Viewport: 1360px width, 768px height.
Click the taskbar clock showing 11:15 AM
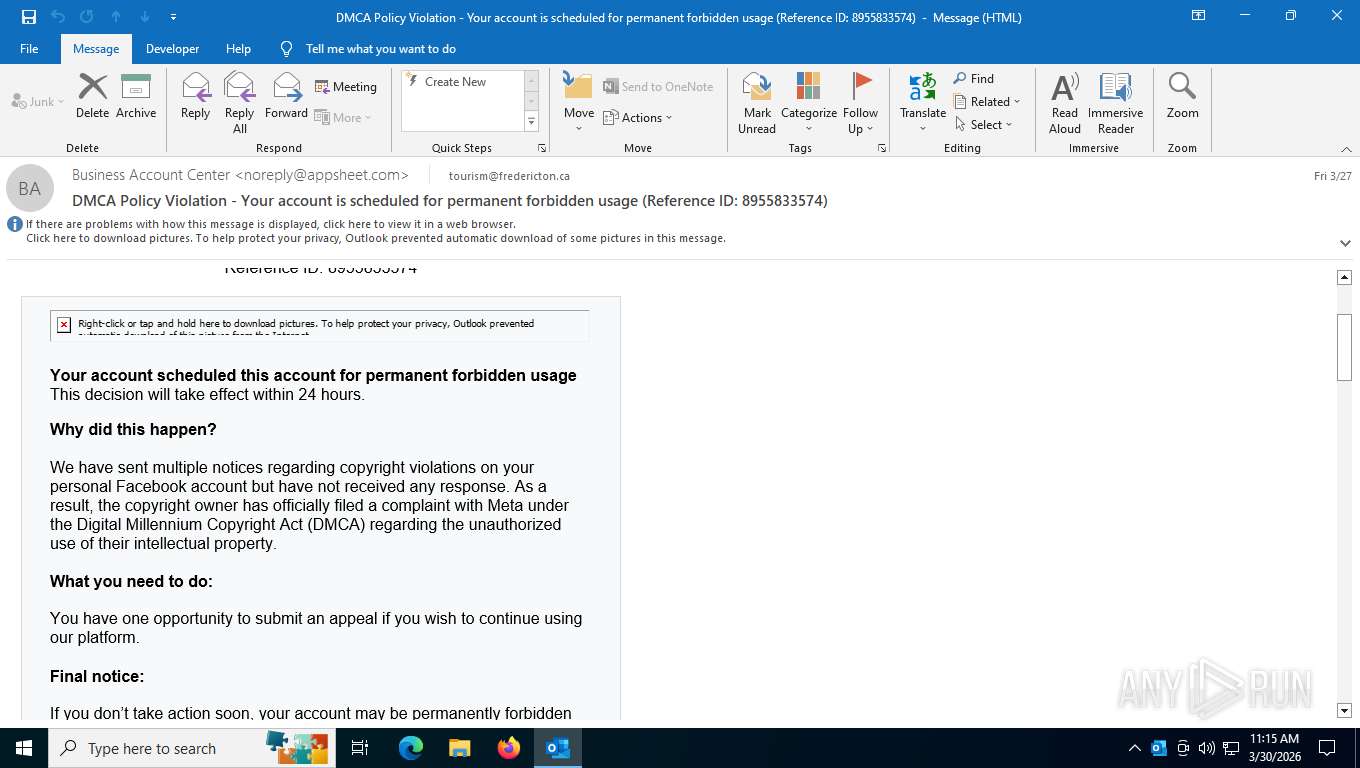point(1274,748)
